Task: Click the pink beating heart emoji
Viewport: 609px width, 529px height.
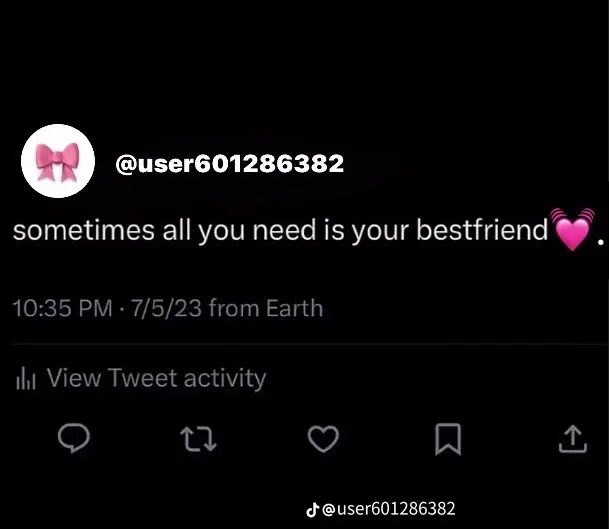Action: click(572, 229)
